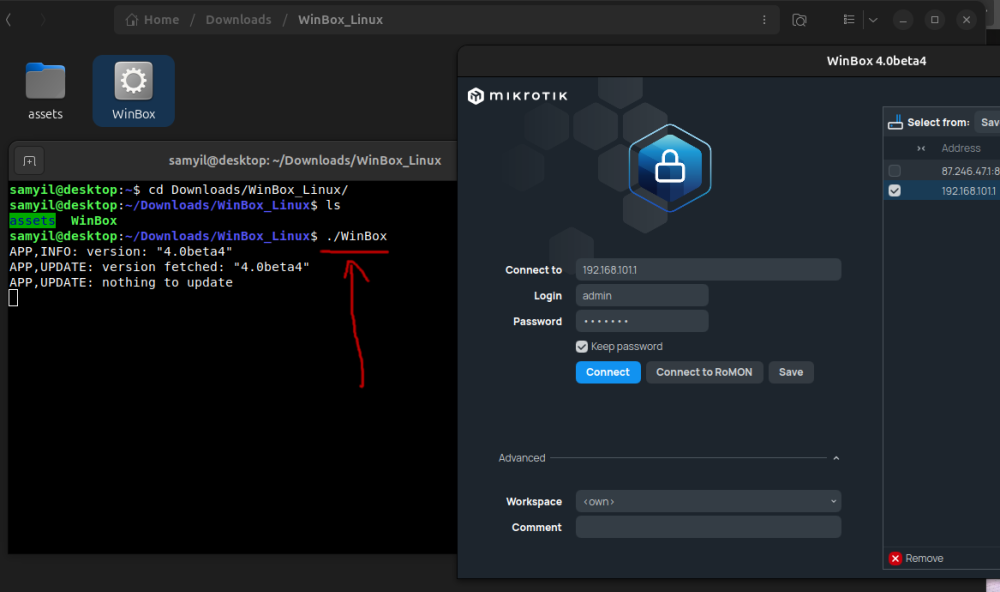Image resolution: width=1000 pixels, height=592 pixels.
Task: Click into the Comment input field
Action: click(x=708, y=527)
